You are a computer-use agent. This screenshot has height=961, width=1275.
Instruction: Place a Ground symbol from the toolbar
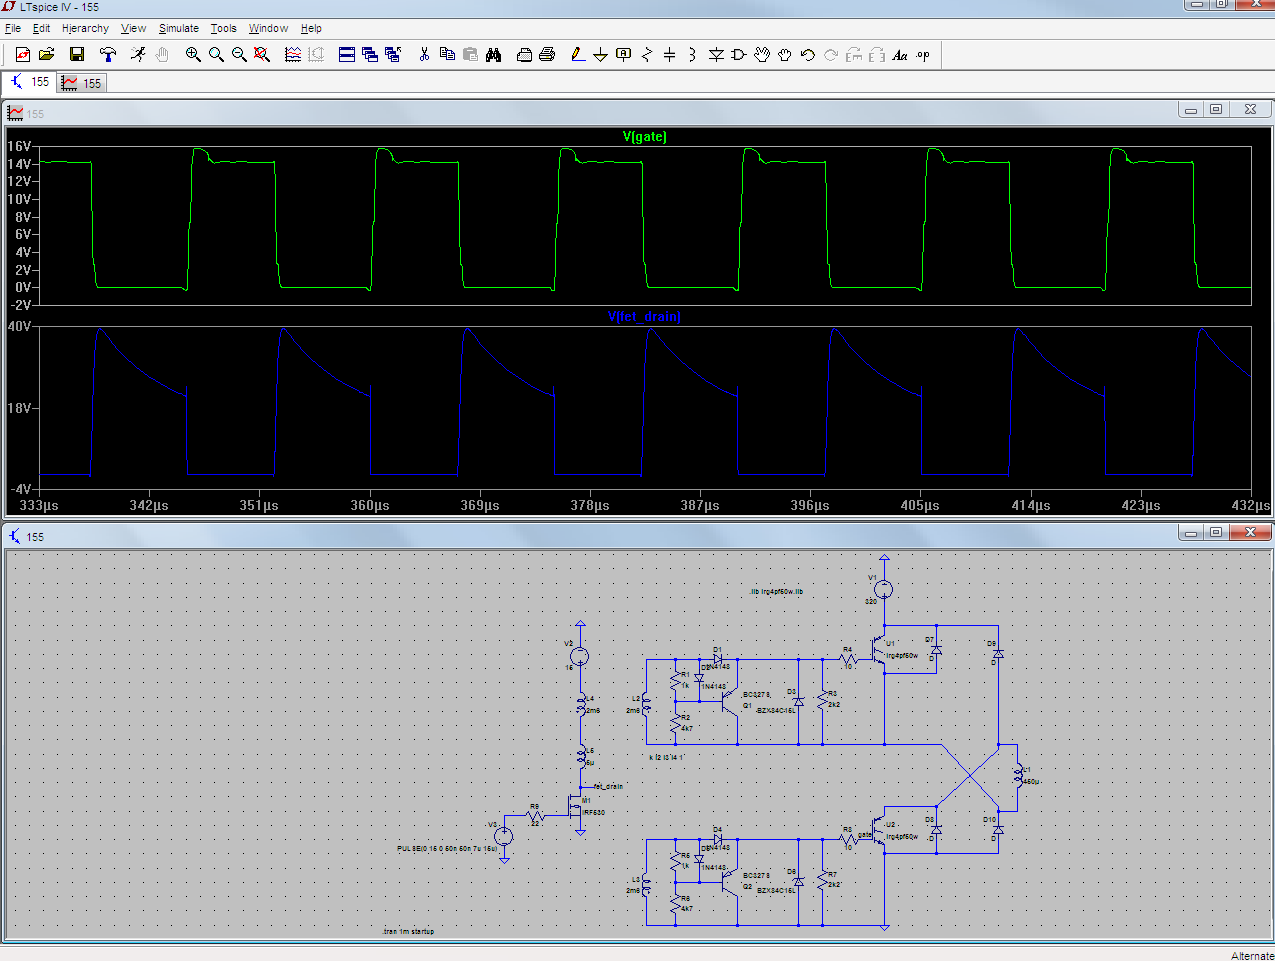point(600,55)
